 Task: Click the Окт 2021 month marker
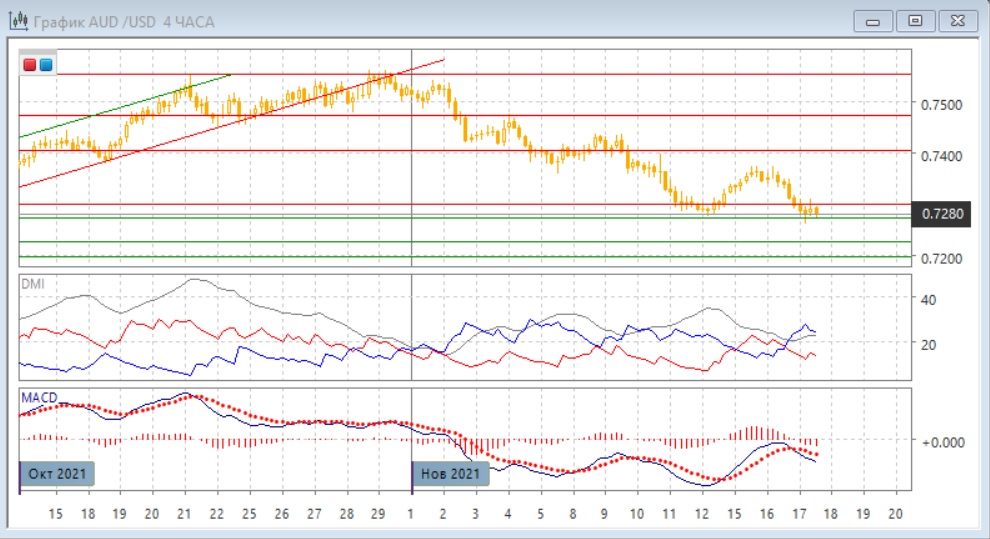(x=57, y=473)
